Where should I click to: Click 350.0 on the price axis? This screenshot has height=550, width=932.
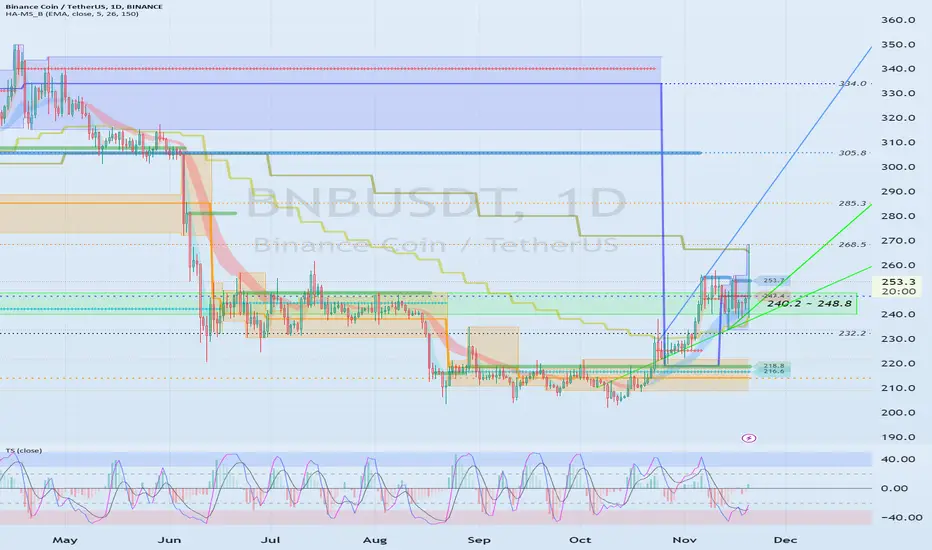[898, 45]
